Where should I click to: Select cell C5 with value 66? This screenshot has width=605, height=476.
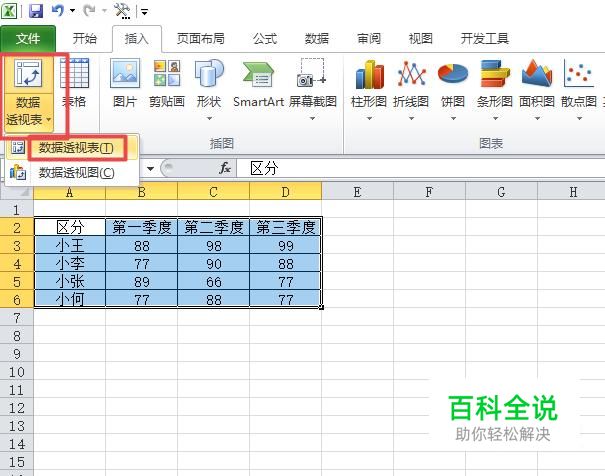[x=213, y=281]
